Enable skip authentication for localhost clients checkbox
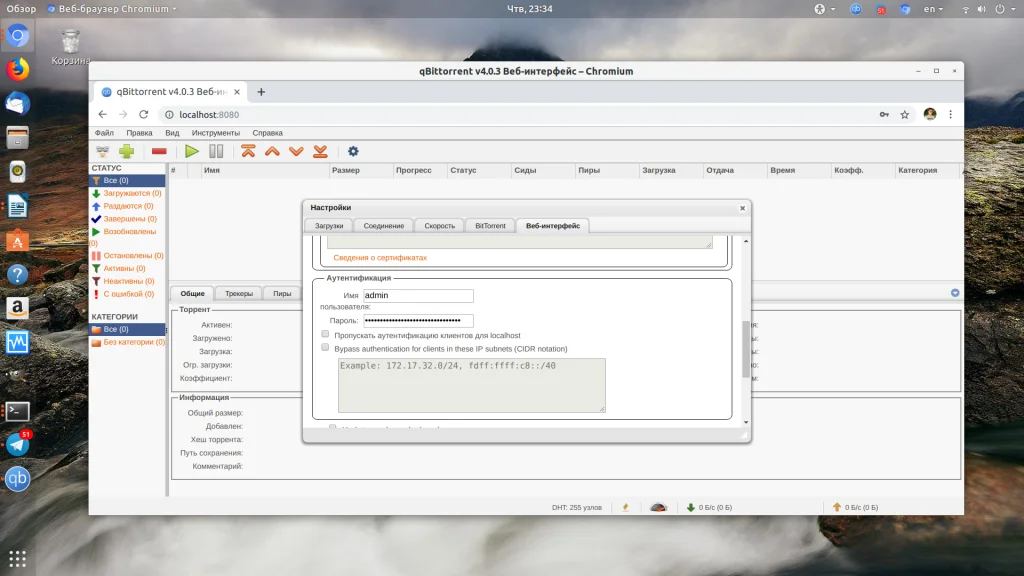This screenshot has height=576, width=1024. (x=325, y=334)
